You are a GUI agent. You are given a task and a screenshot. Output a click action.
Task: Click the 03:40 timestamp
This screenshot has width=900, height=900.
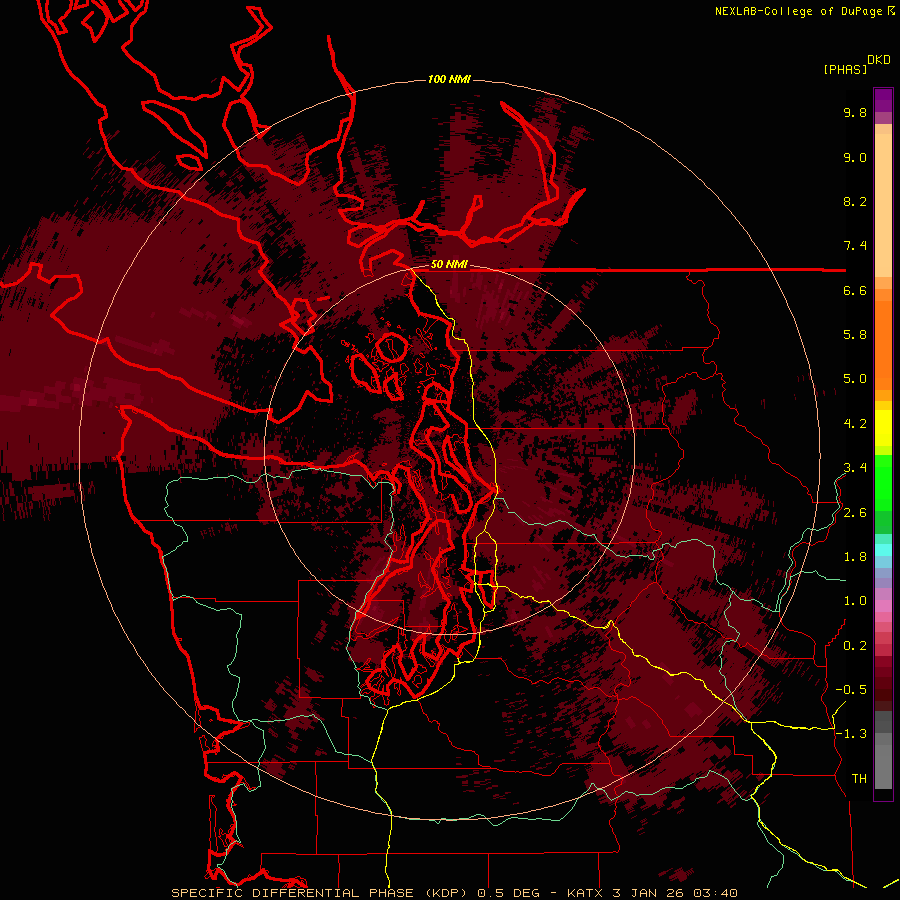pos(715,893)
